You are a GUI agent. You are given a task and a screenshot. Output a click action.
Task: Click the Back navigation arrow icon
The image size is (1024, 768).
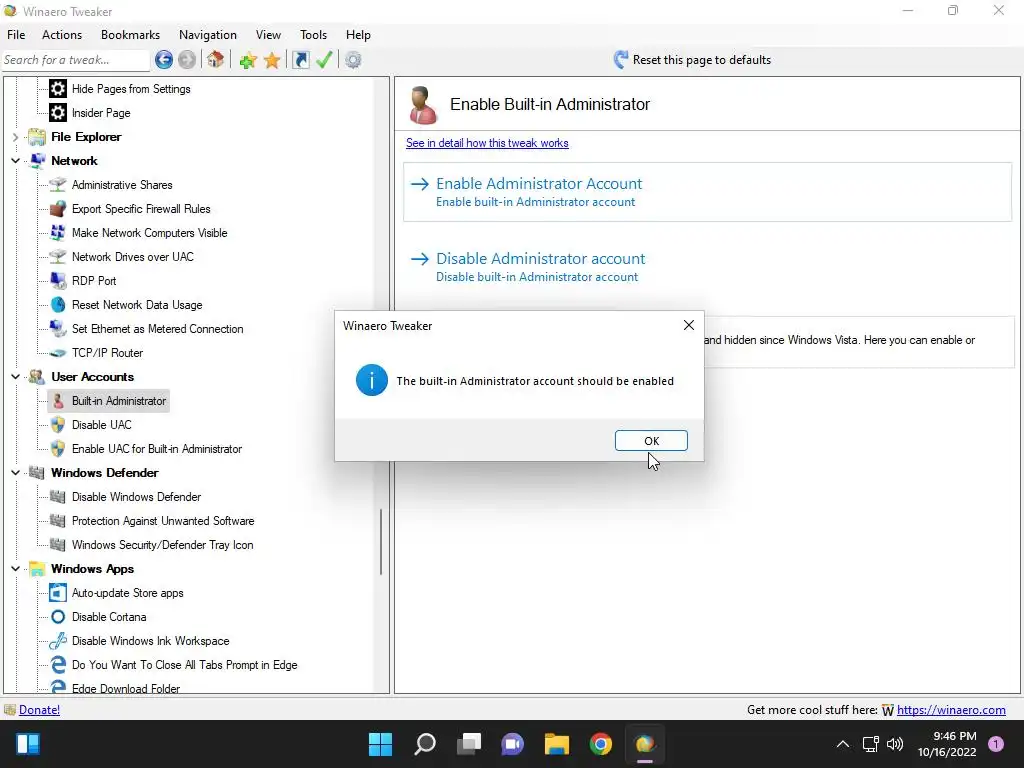click(164, 60)
